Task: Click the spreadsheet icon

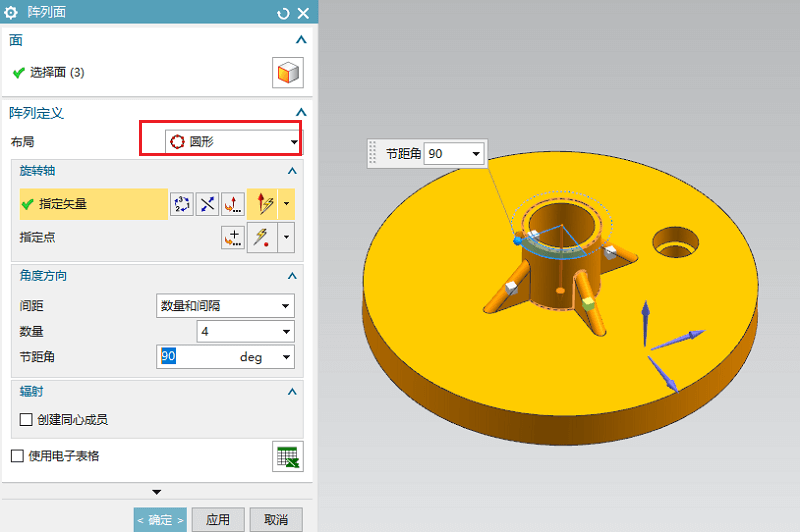Action: tap(288, 457)
